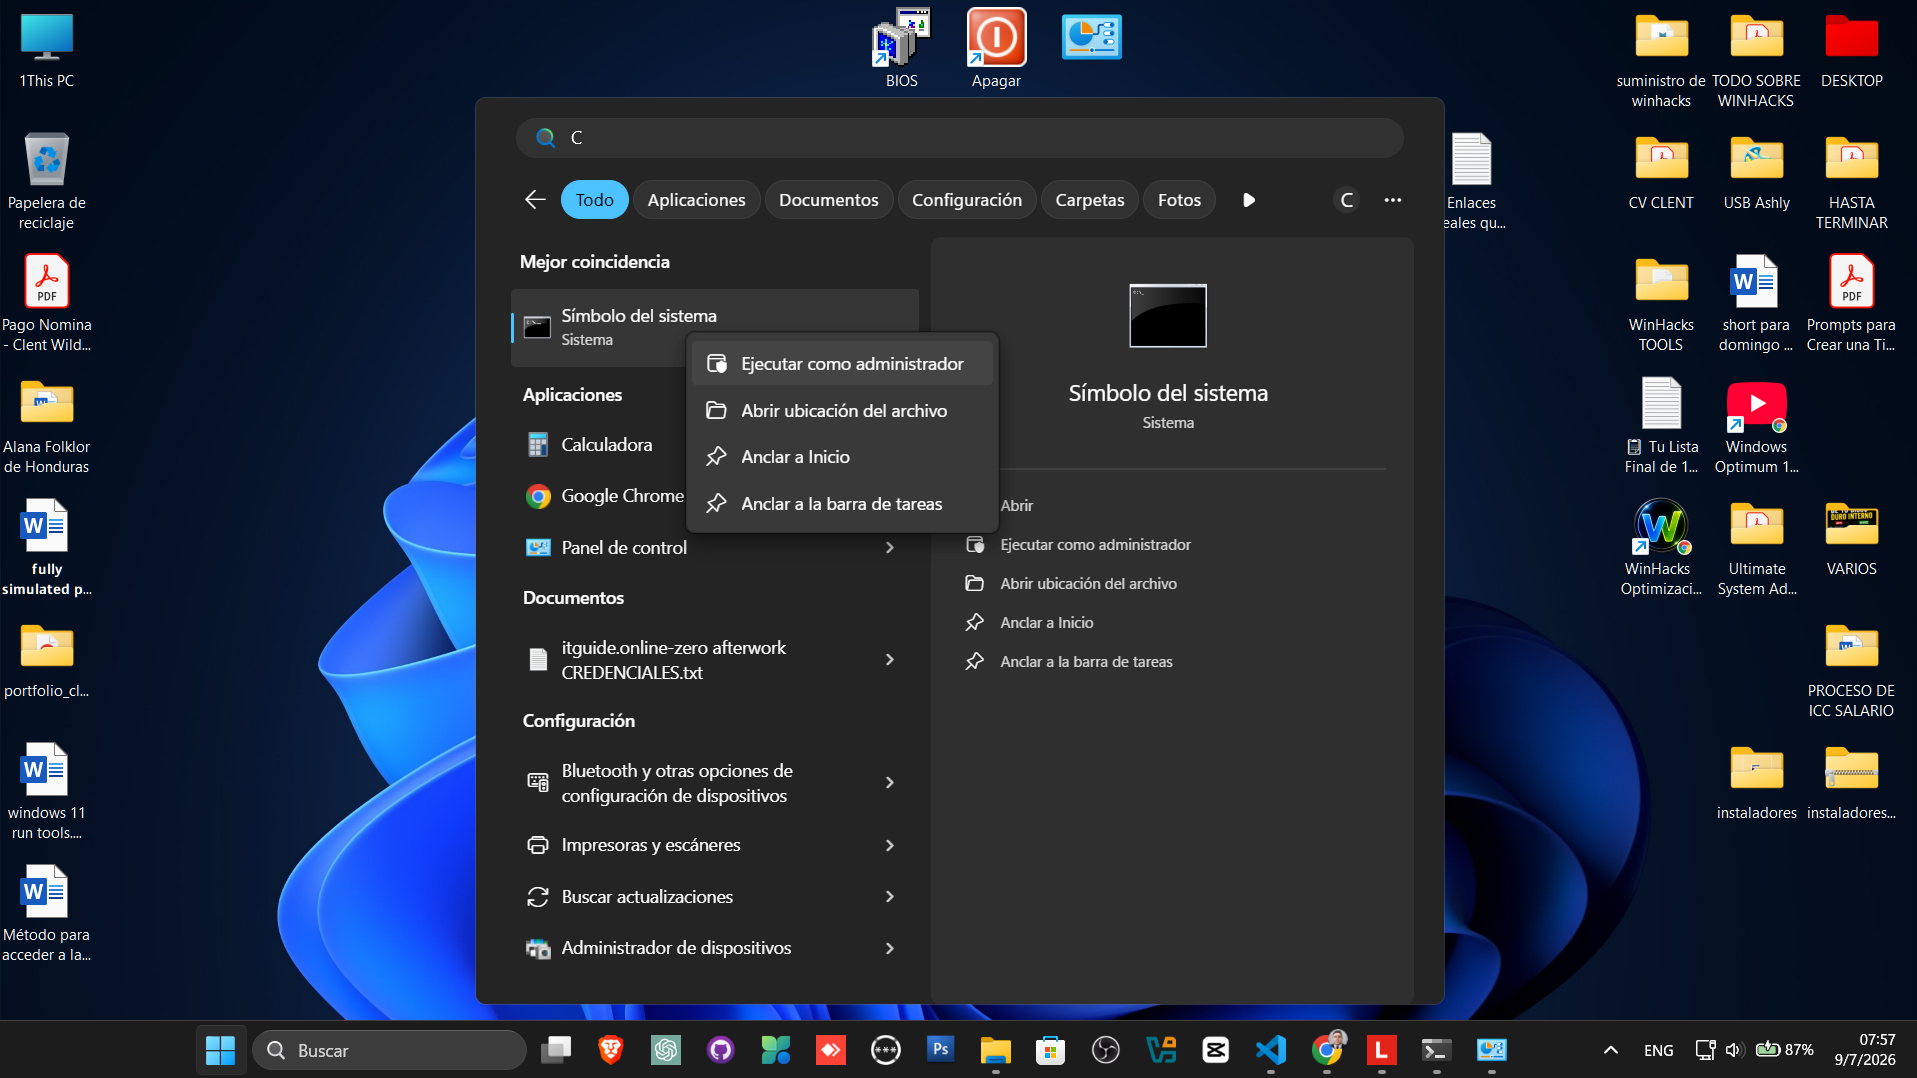Open the Calculadora app result
Screen dimensions: 1917x1078
tap(606, 445)
